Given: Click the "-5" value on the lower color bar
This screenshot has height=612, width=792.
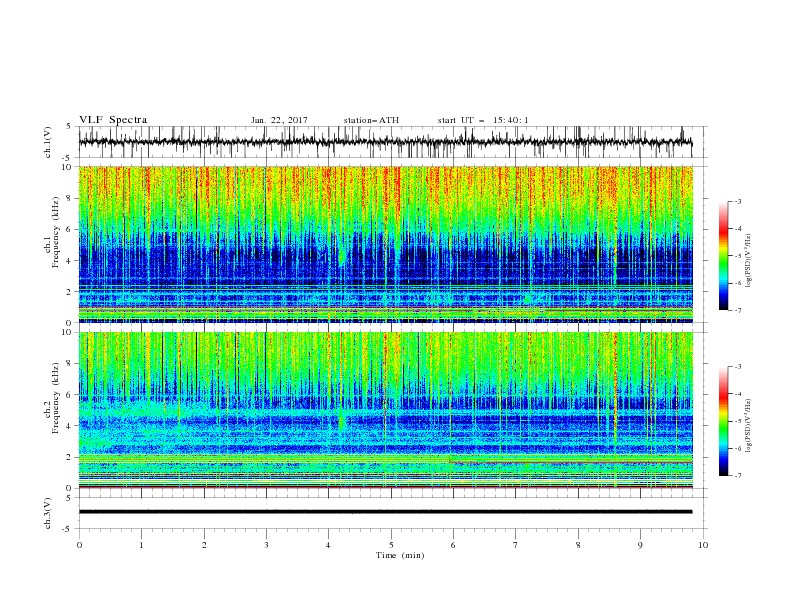Looking at the screenshot, I should point(737,421).
